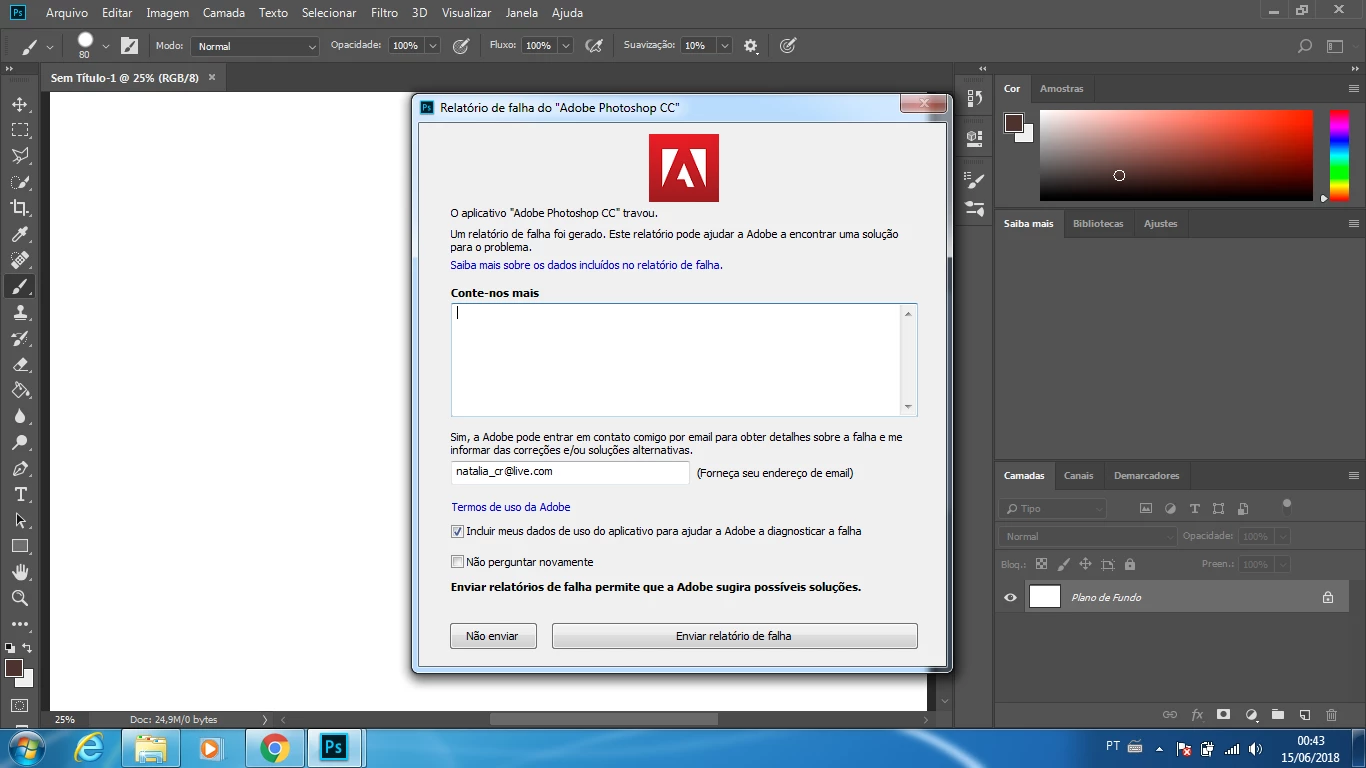Switch to the Amostras tab
This screenshot has height=768, width=1366.
tap(1061, 89)
